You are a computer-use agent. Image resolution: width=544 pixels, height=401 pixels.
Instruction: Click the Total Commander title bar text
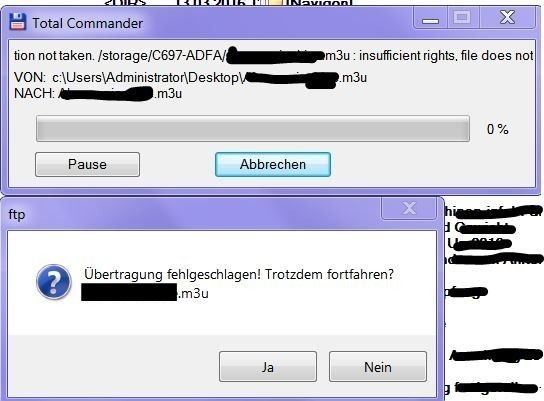pos(87,23)
